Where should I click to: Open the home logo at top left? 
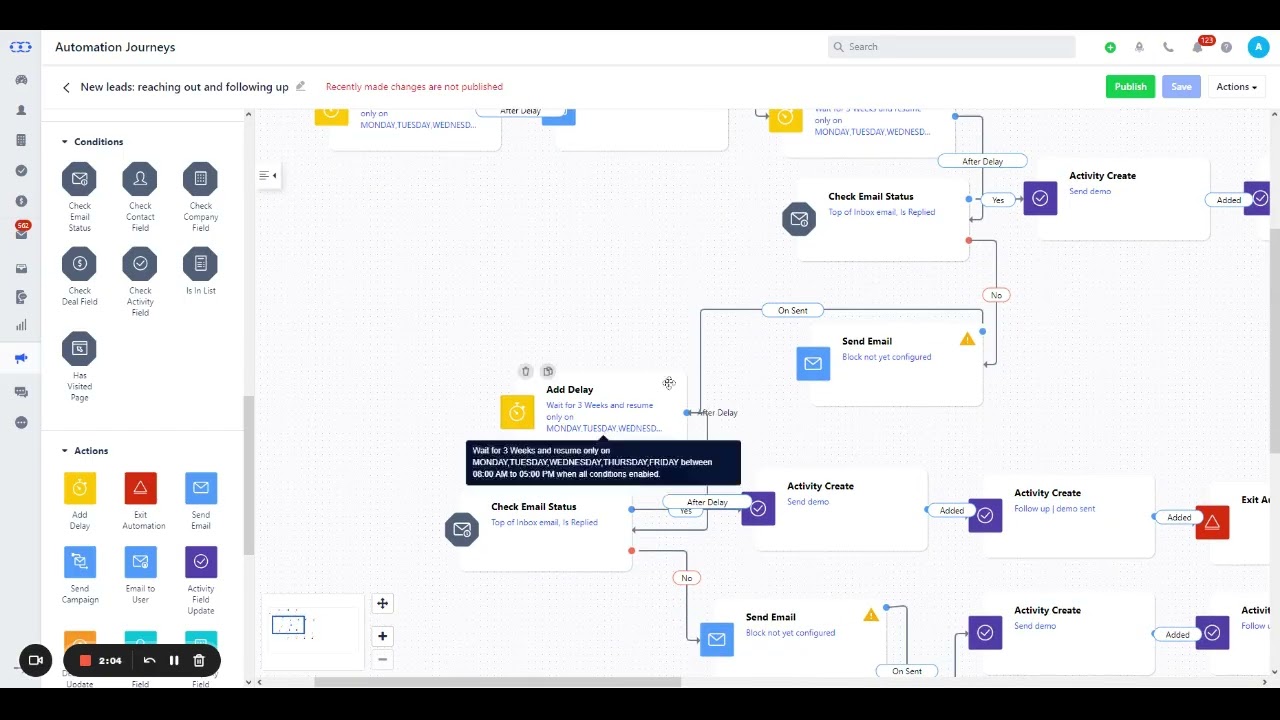click(x=21, y=47)
